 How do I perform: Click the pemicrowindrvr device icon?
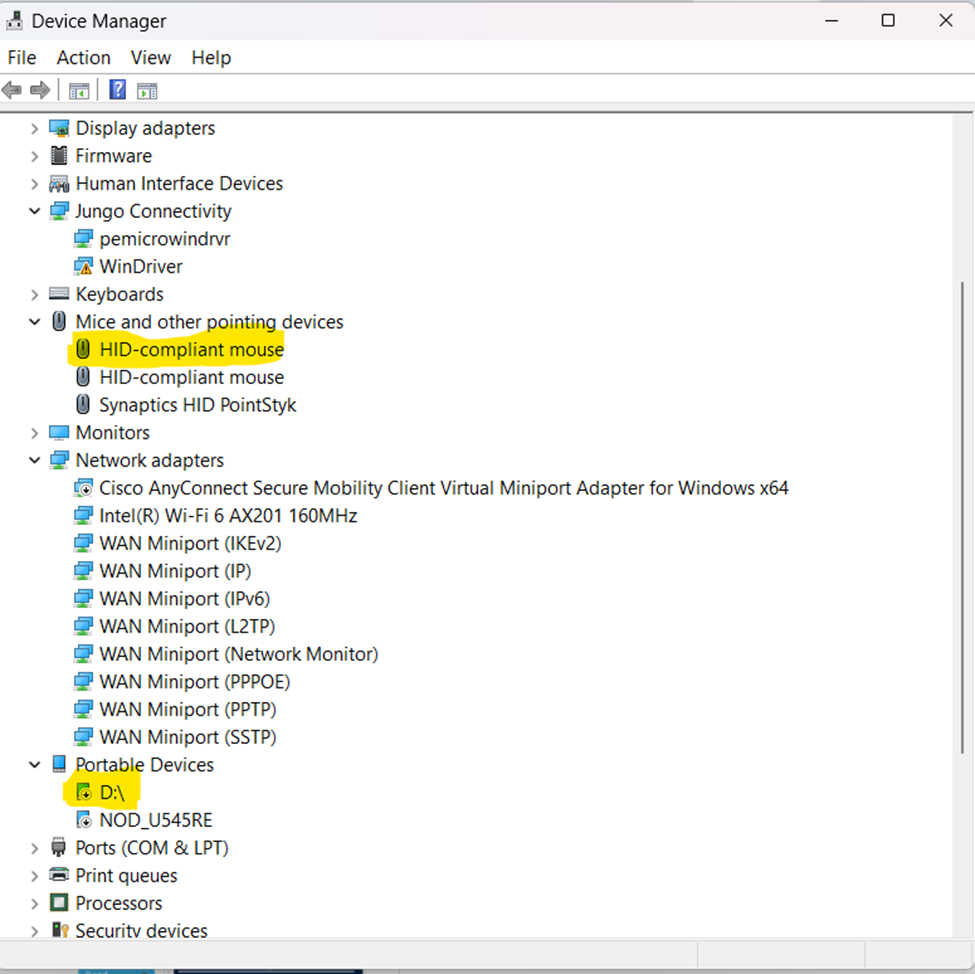click(83, 239)
